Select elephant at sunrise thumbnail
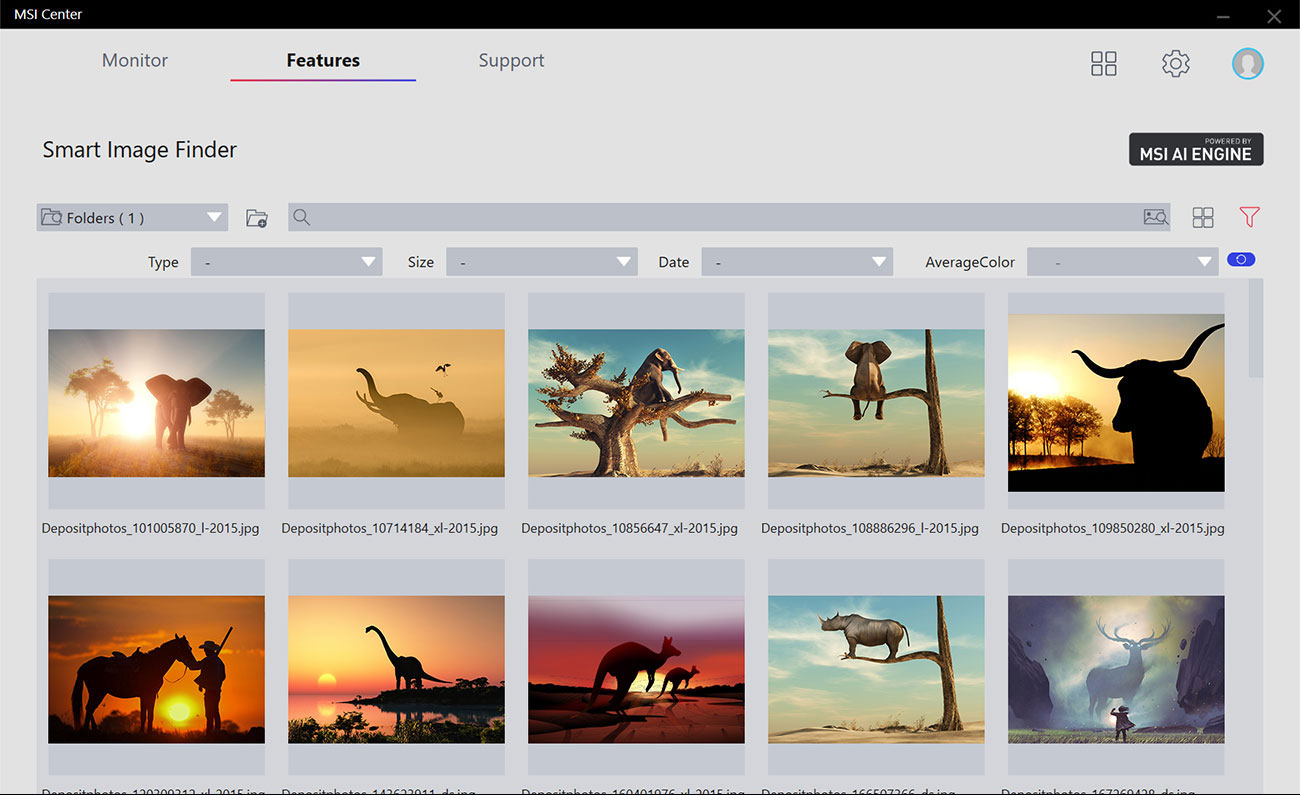The width and height of the screenshot is (1300, 795). pyautogui.click(x=156, y=402)
